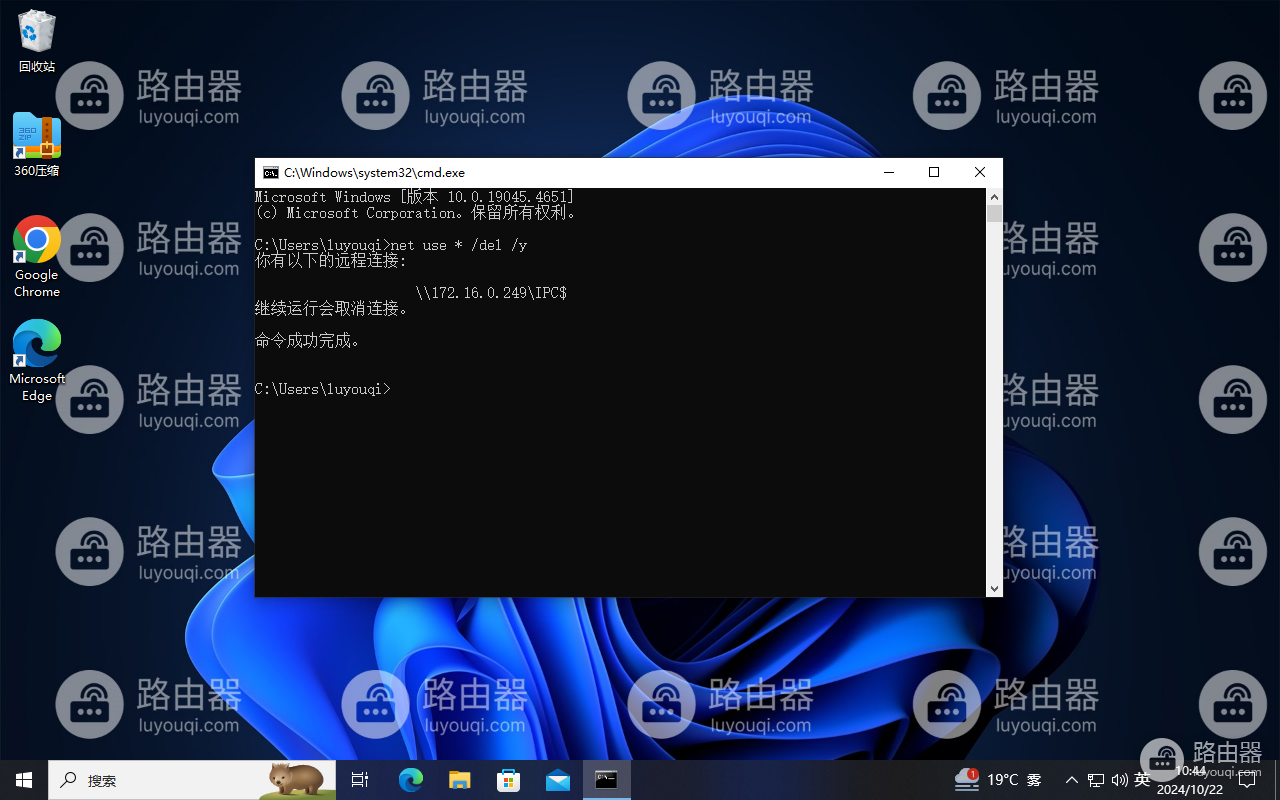Maximize the cmd.exe window
The height and width of the screenshot is (800, 1280).
(x=934, y=172)
